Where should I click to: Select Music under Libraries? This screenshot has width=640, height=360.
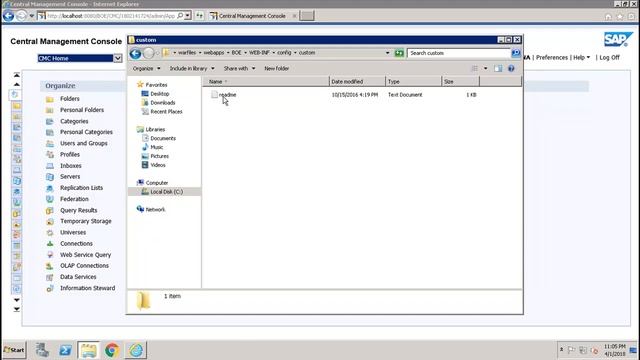tap(157, 147)
